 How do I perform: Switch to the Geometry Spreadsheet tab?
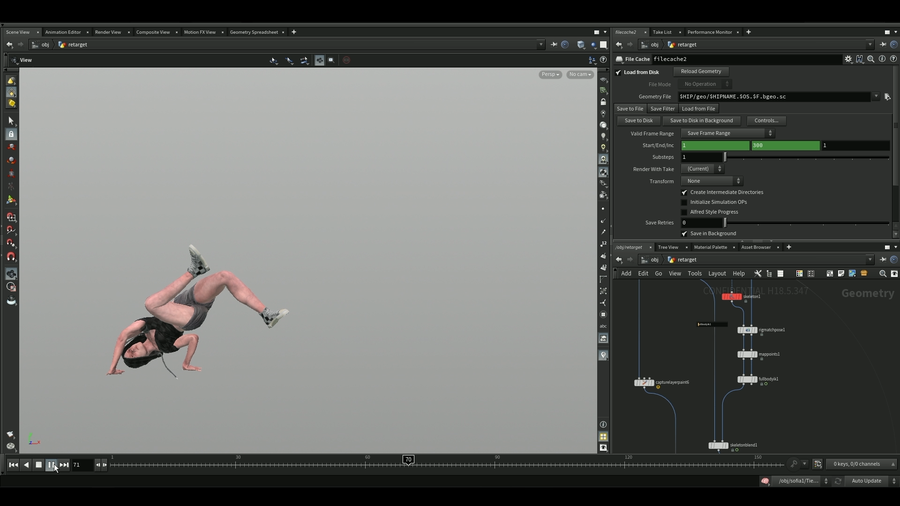coord(254,32)
